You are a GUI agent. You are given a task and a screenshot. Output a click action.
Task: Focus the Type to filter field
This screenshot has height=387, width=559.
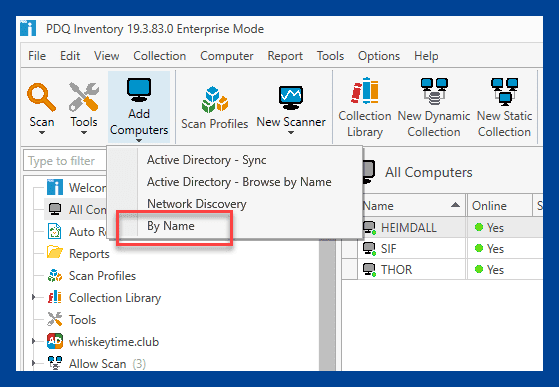click(x=64, y=161)
